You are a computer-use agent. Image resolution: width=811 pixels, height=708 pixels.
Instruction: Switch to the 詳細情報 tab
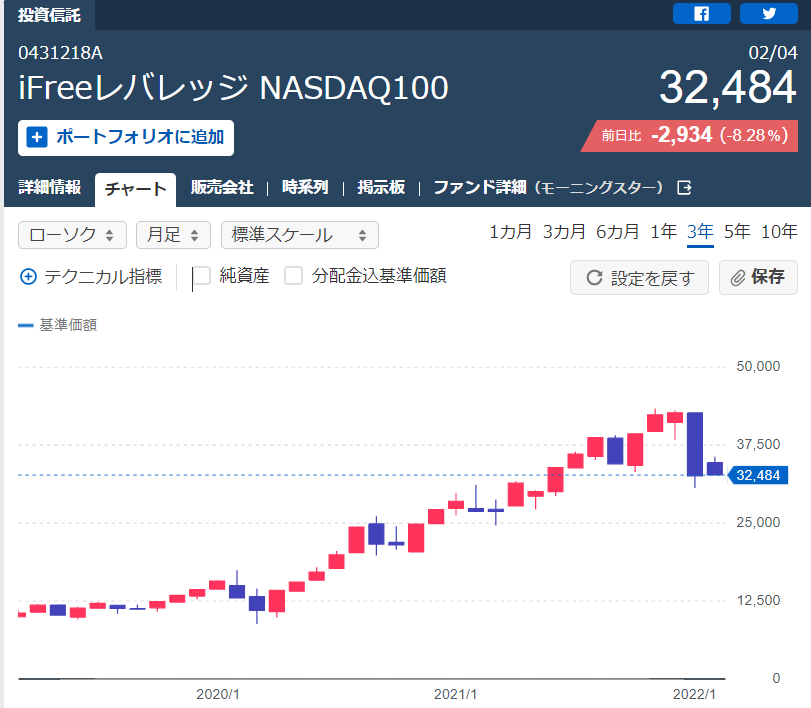[x=50, y=187]
